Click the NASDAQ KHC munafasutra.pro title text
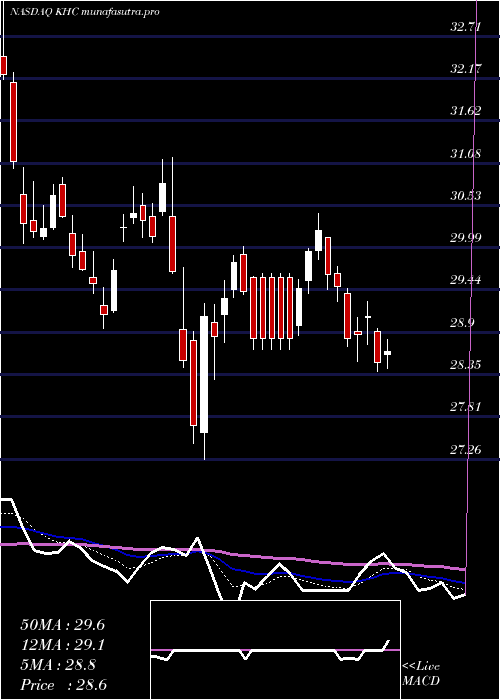This screenshot has width=500, height=700. pos(84,12)
